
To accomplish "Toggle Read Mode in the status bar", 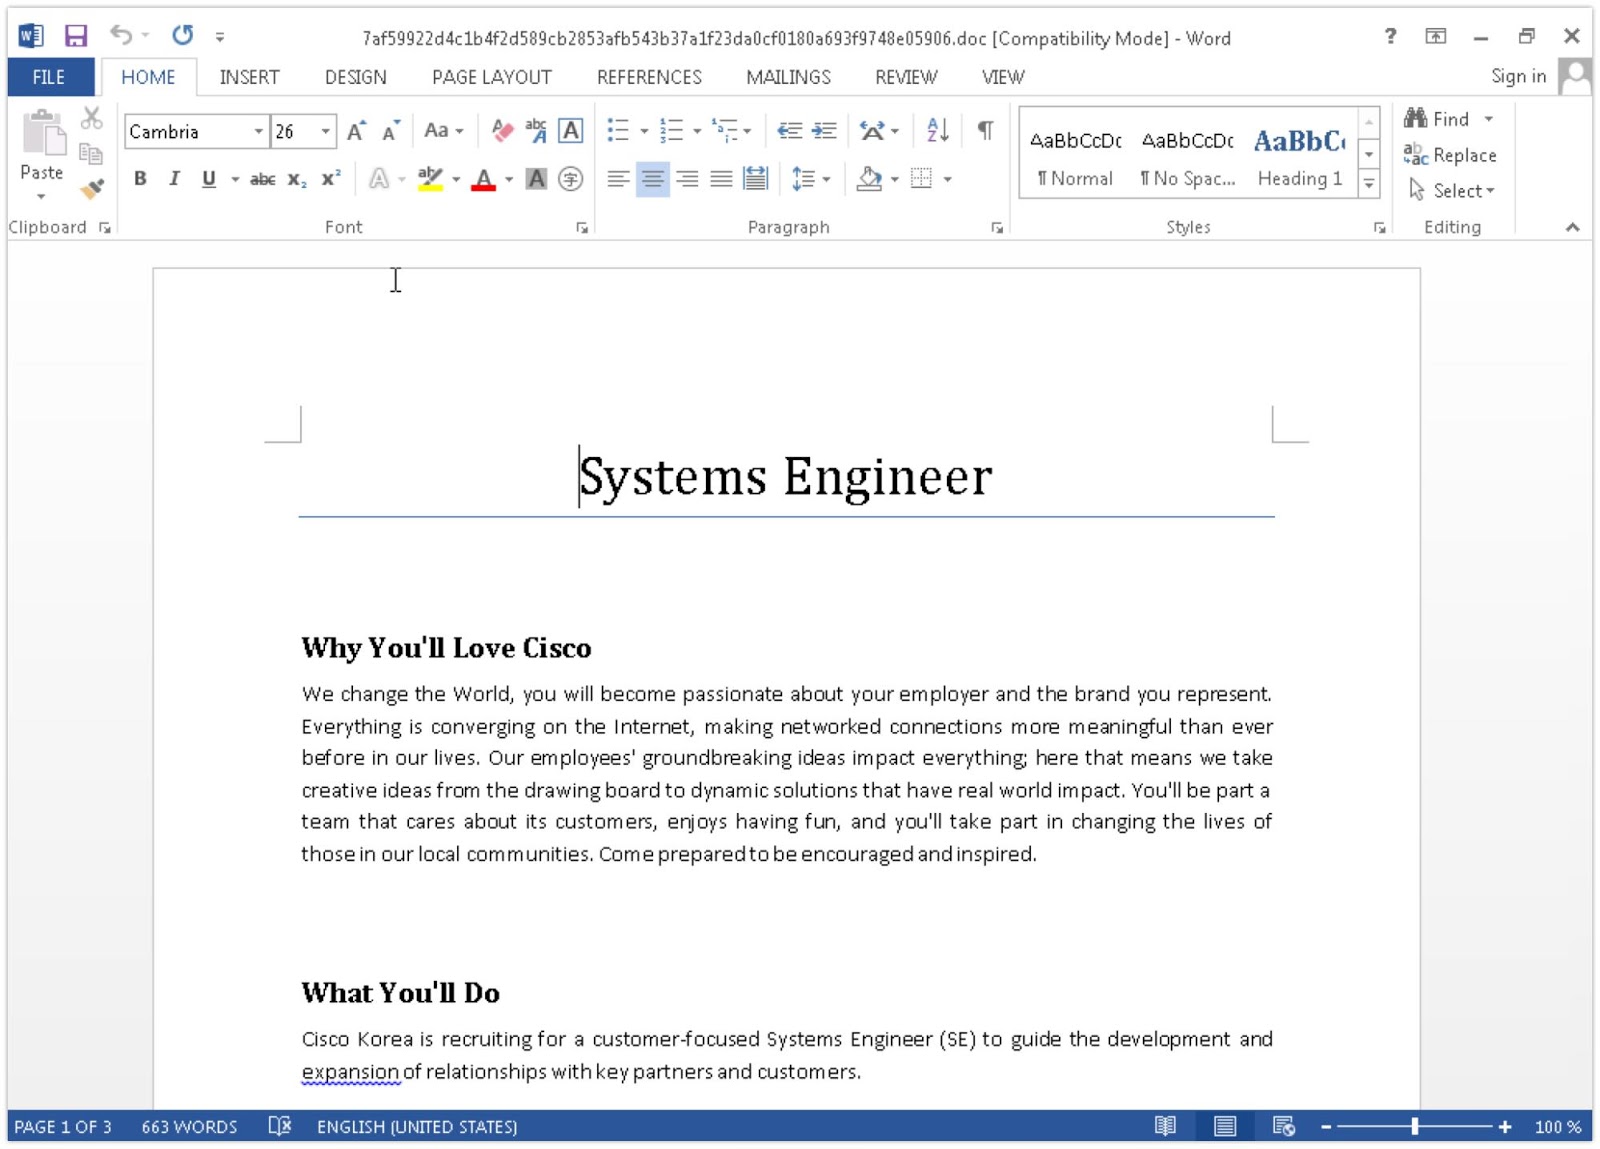I will coord(1165,1126).
